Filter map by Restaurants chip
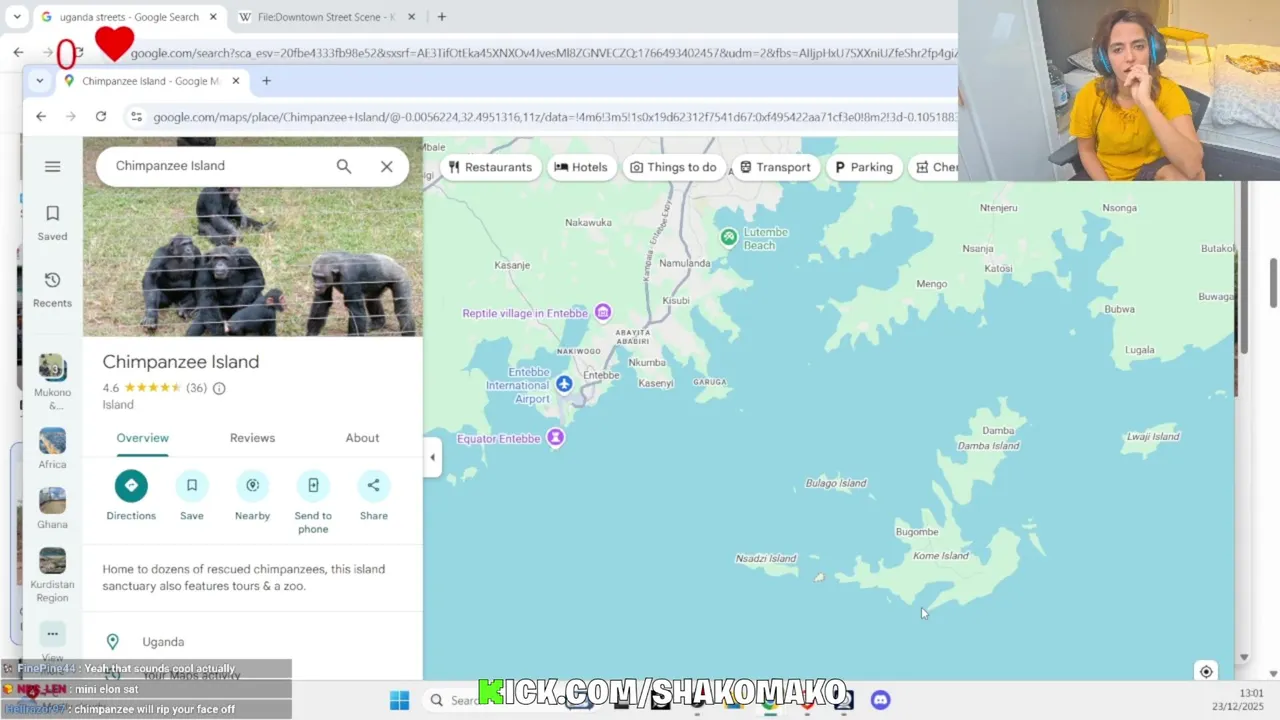This screenshot has height=720, width=1280. click(490, 167)
